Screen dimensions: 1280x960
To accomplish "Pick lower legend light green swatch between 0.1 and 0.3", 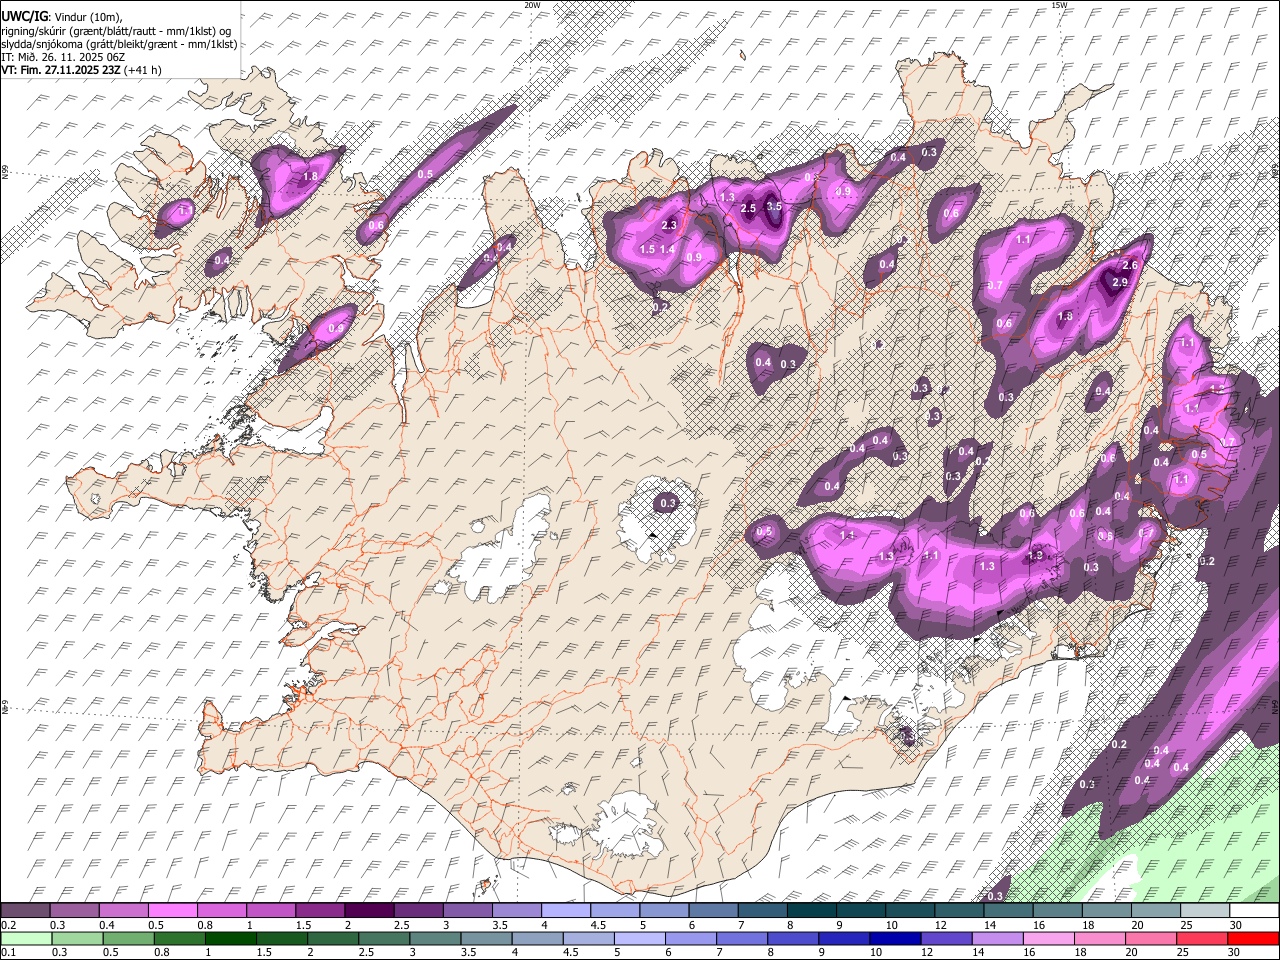I will pyautogui.click(x=25, y=938).
